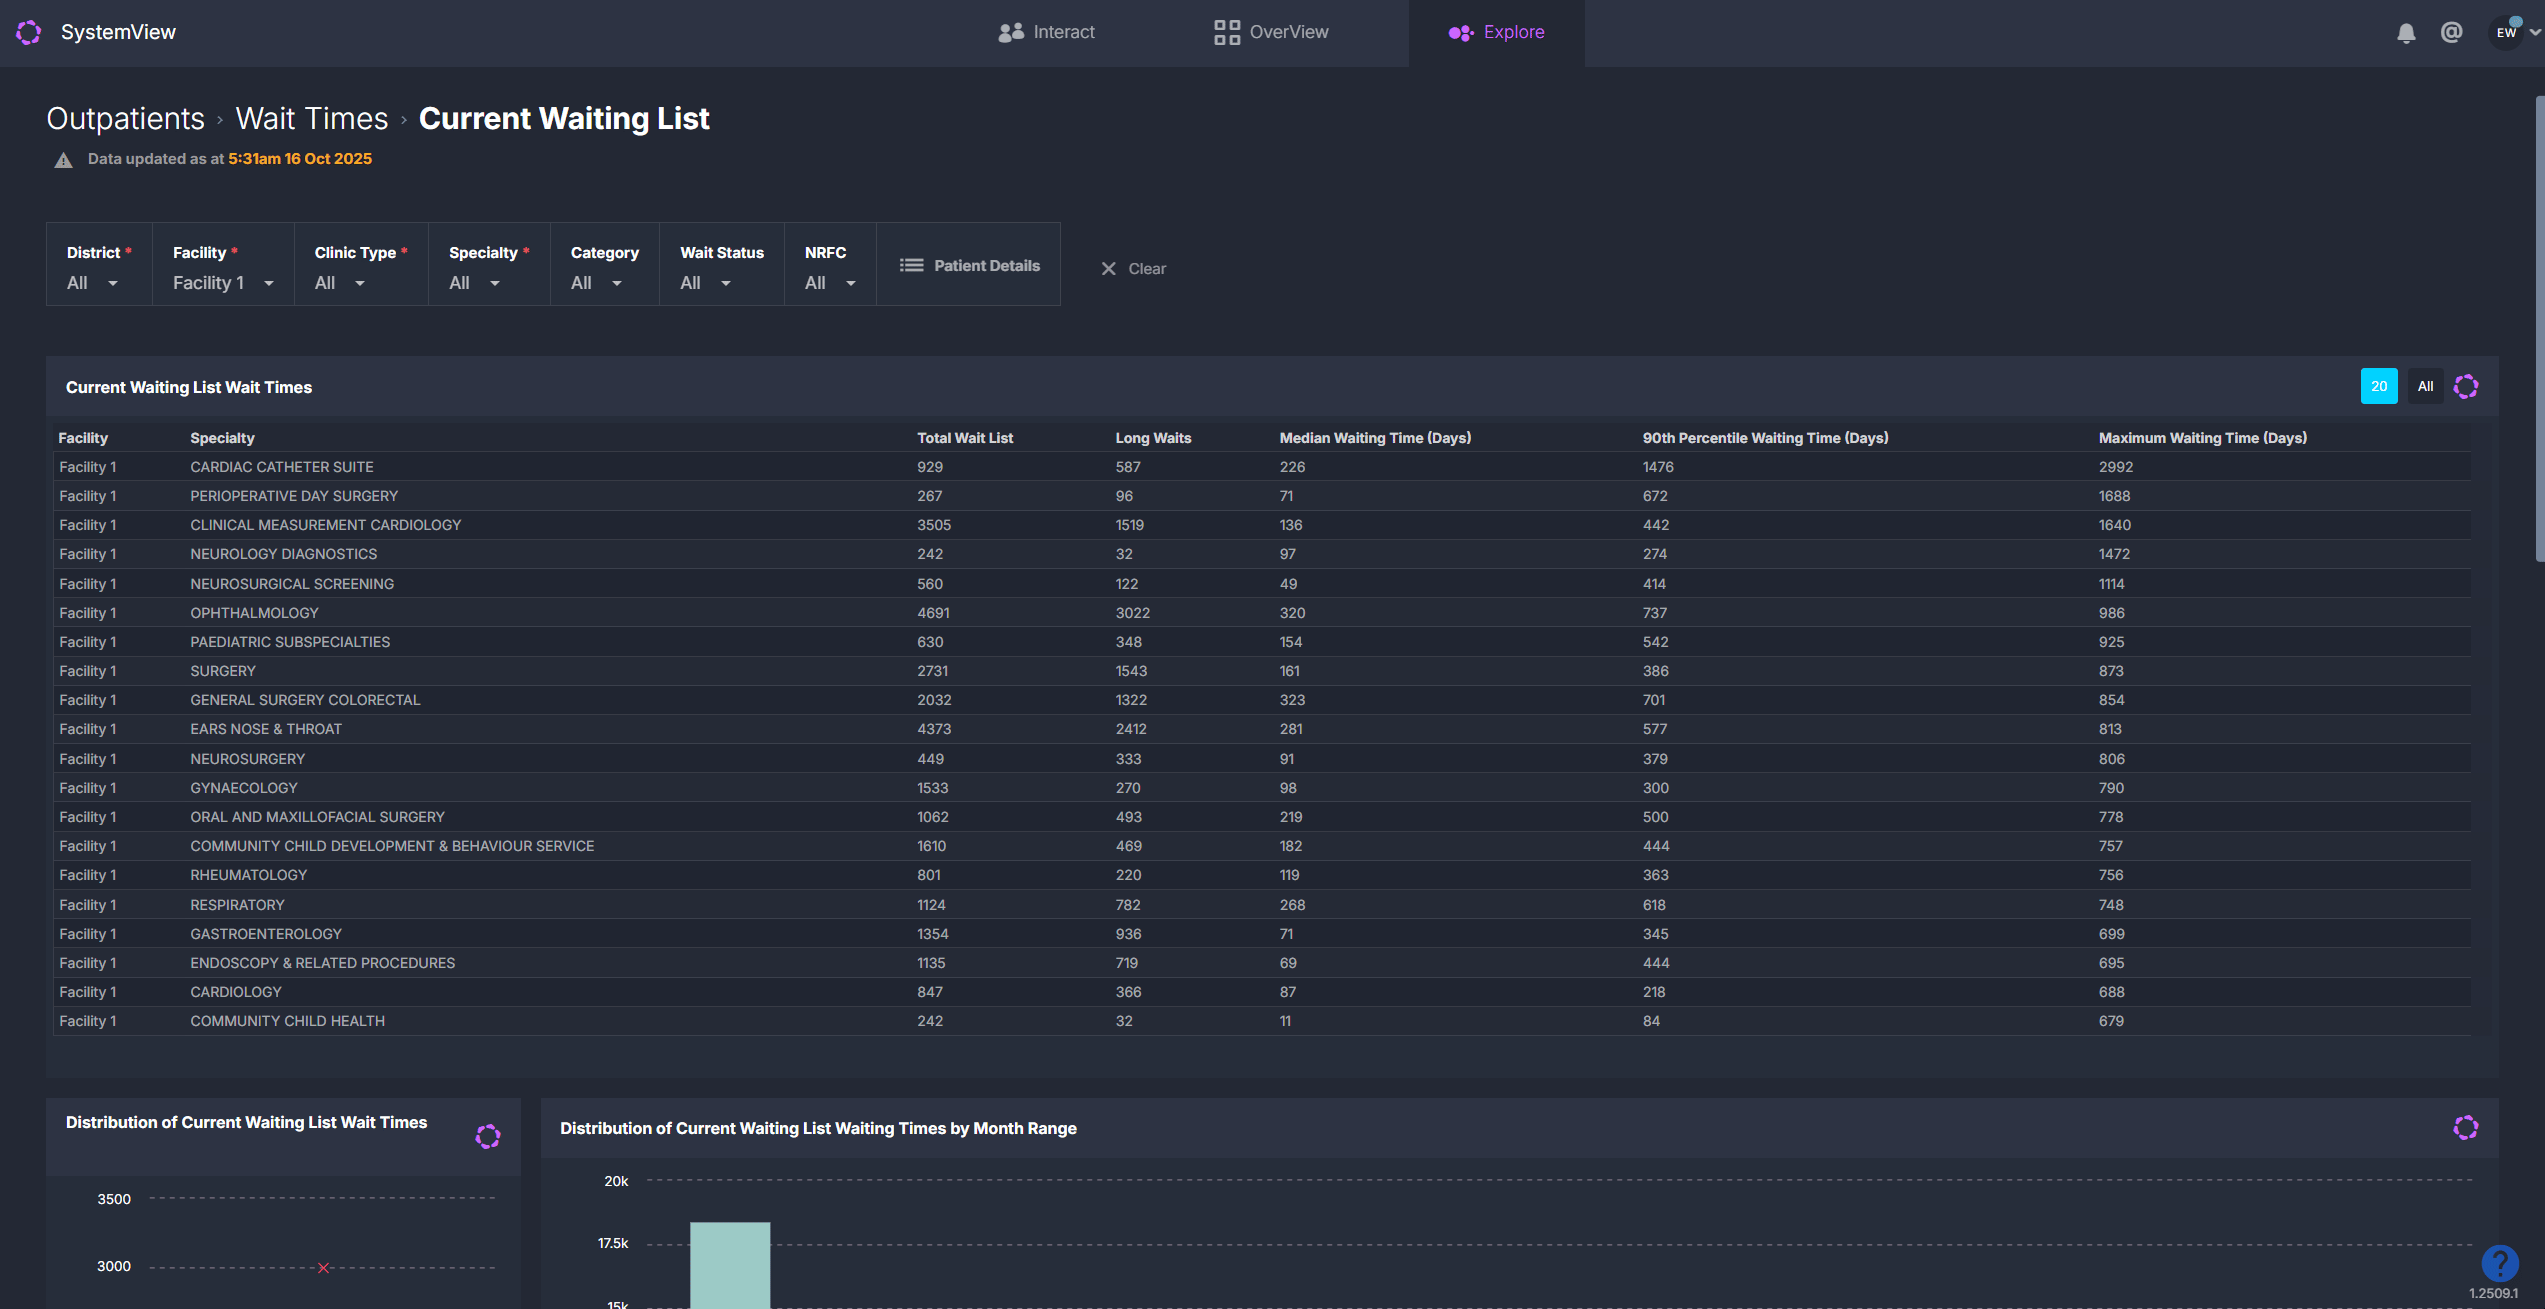The height and width of the screenshot is (1309, 2545).
Task: Toggle table to show All rows
Action: pos(2425,387)
